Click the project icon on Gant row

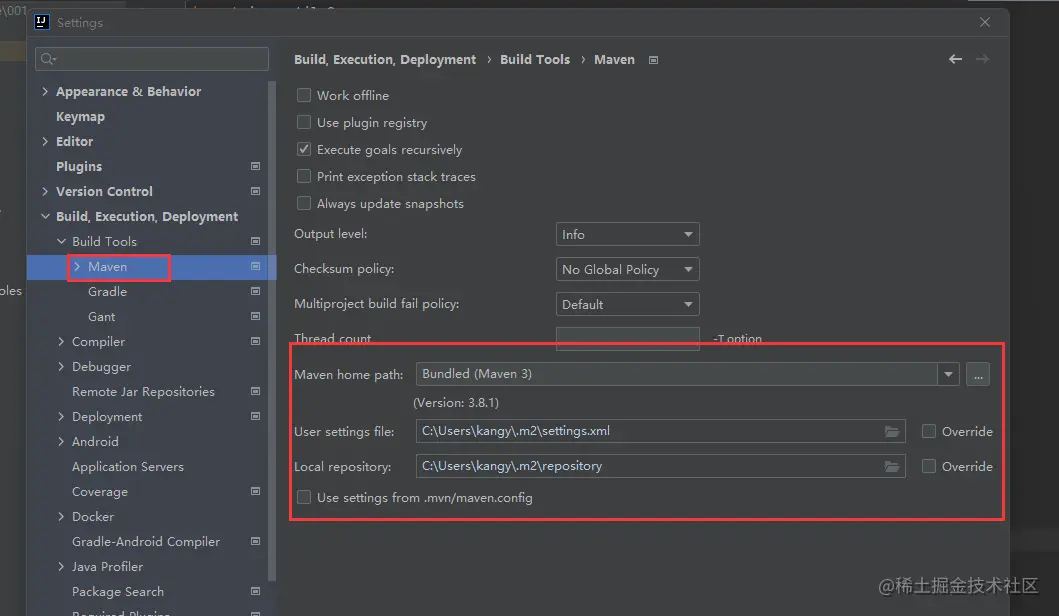click(255, 316)
